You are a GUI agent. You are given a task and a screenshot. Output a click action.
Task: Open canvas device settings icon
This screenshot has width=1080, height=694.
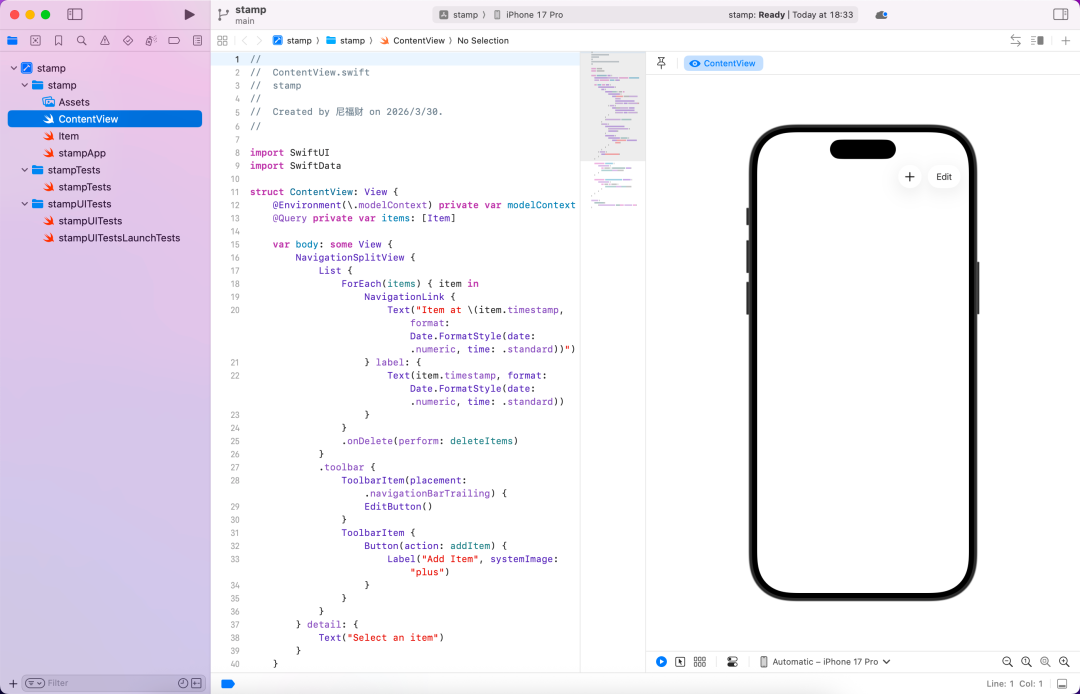pyautogui.click(x=732, y=662)
